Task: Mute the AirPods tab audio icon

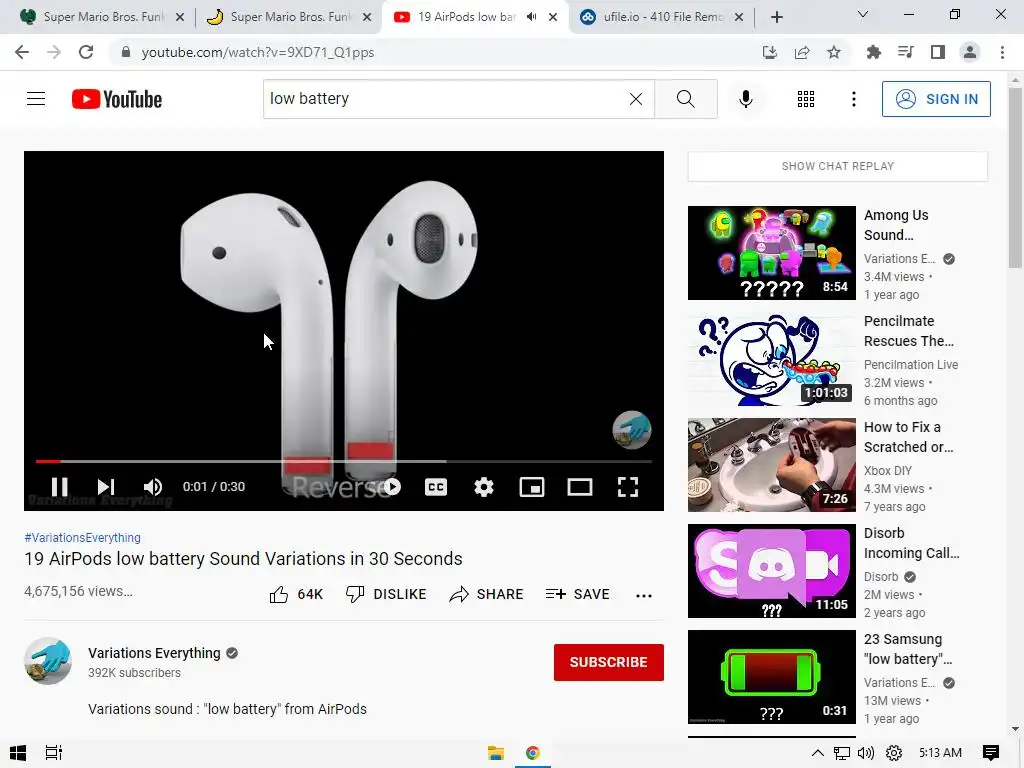Action: coord(532,17)
